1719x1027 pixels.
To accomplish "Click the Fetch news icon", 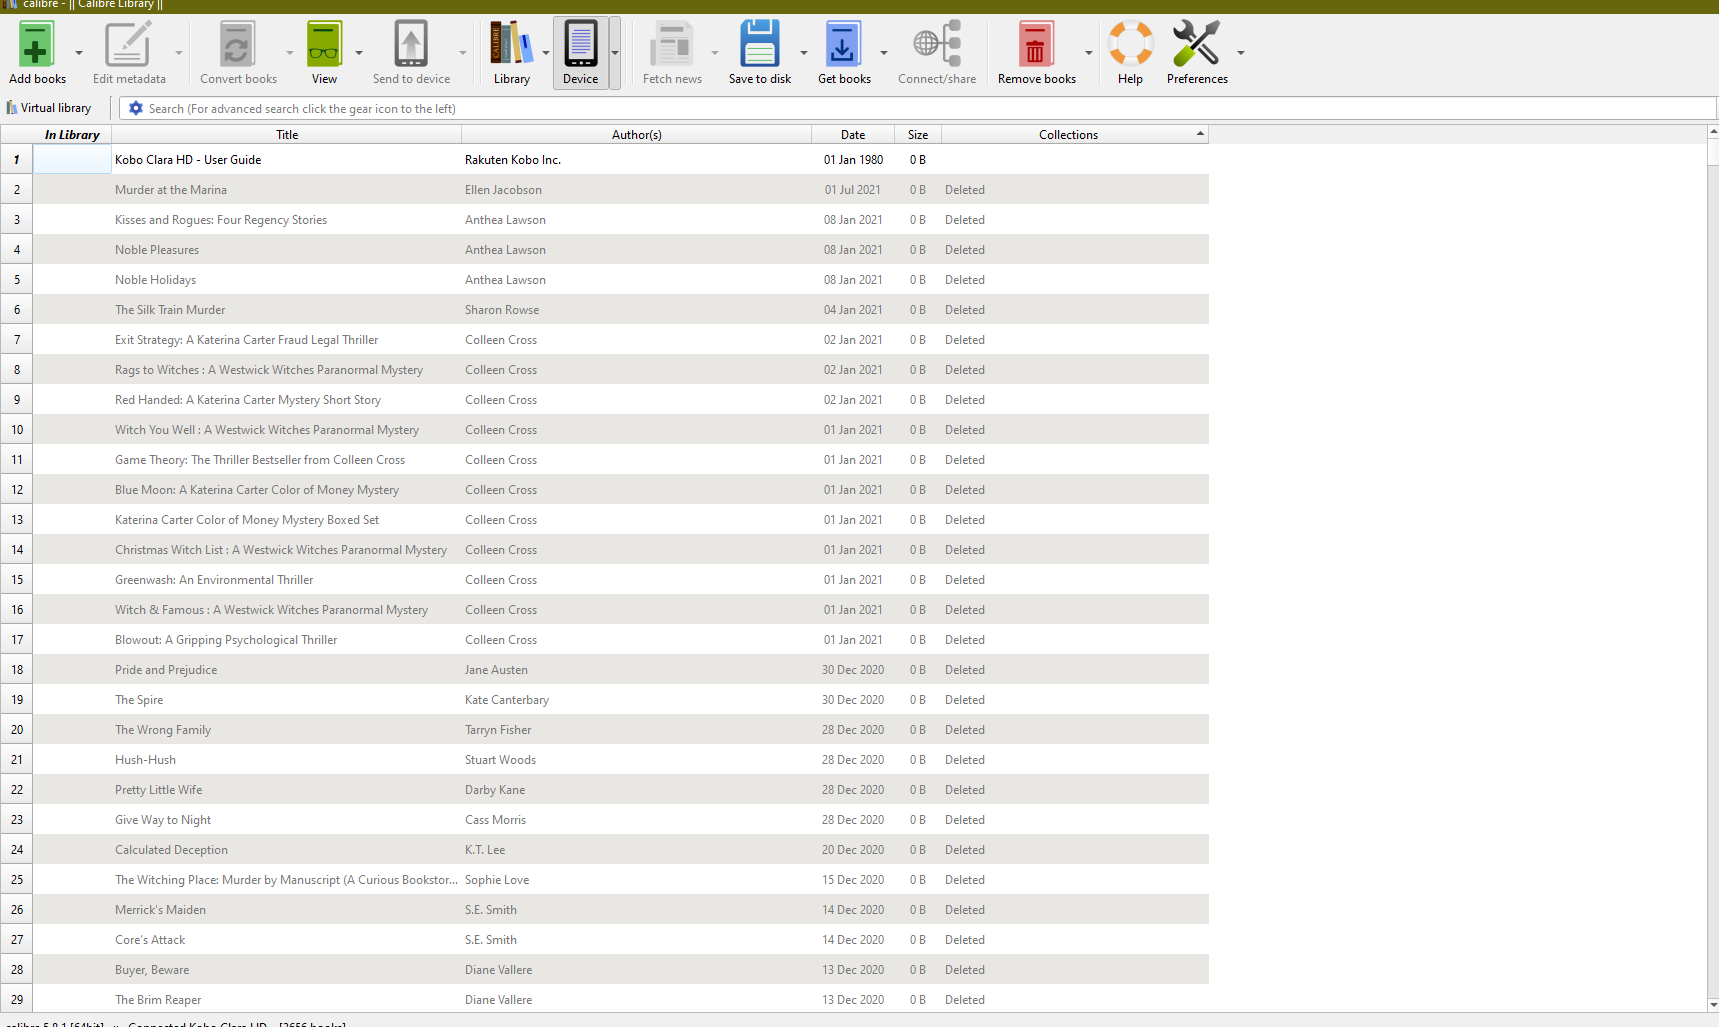I will (672, 44).
